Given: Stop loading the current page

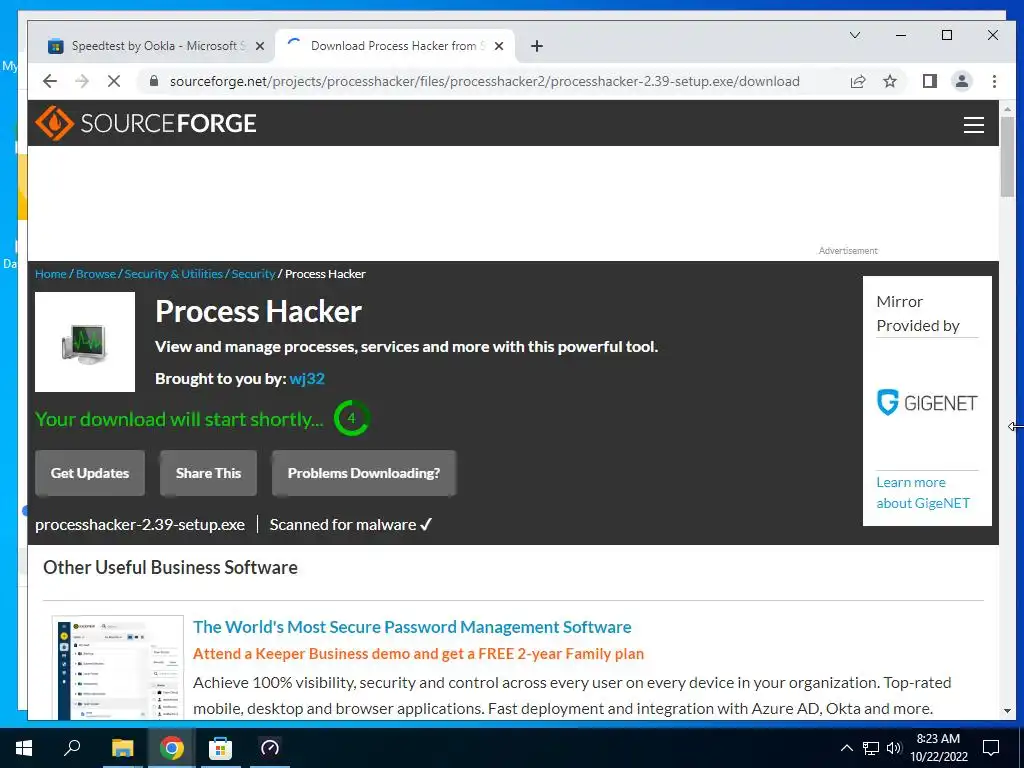Looking at the screenshot, I should 114,81.
